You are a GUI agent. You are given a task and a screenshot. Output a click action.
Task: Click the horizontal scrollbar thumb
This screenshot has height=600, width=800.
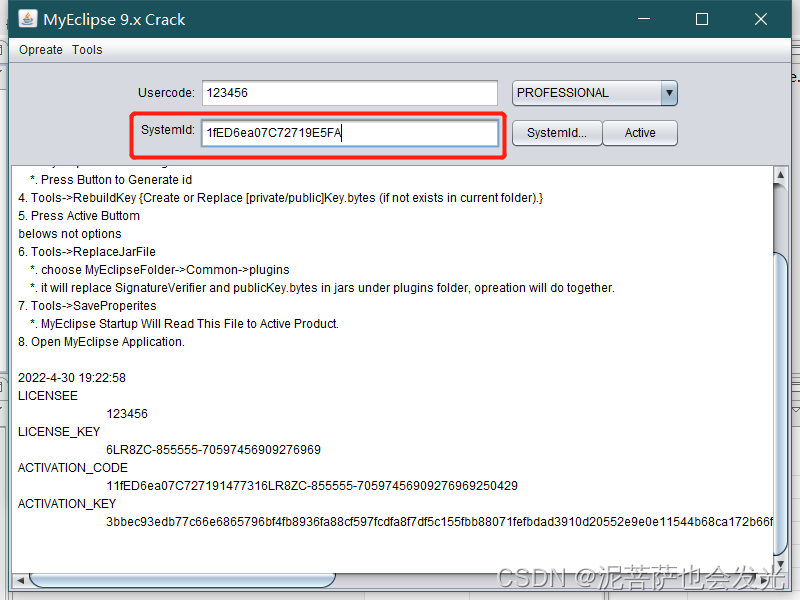(182, 580)
